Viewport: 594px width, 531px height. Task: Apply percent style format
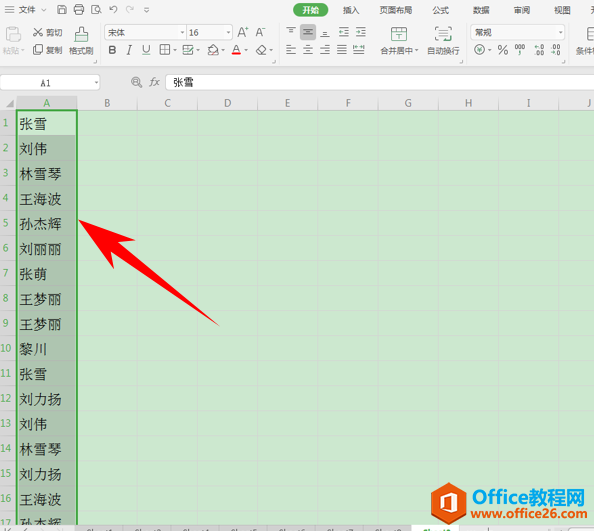point(503,50)
